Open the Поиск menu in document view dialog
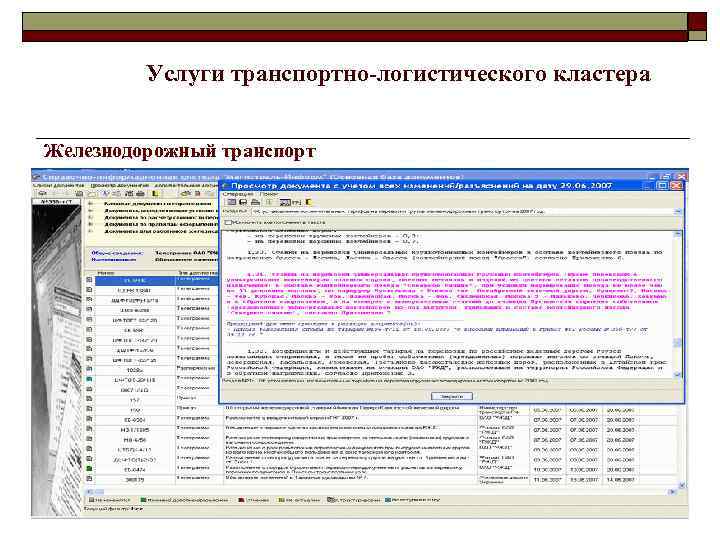 point(268,194)
